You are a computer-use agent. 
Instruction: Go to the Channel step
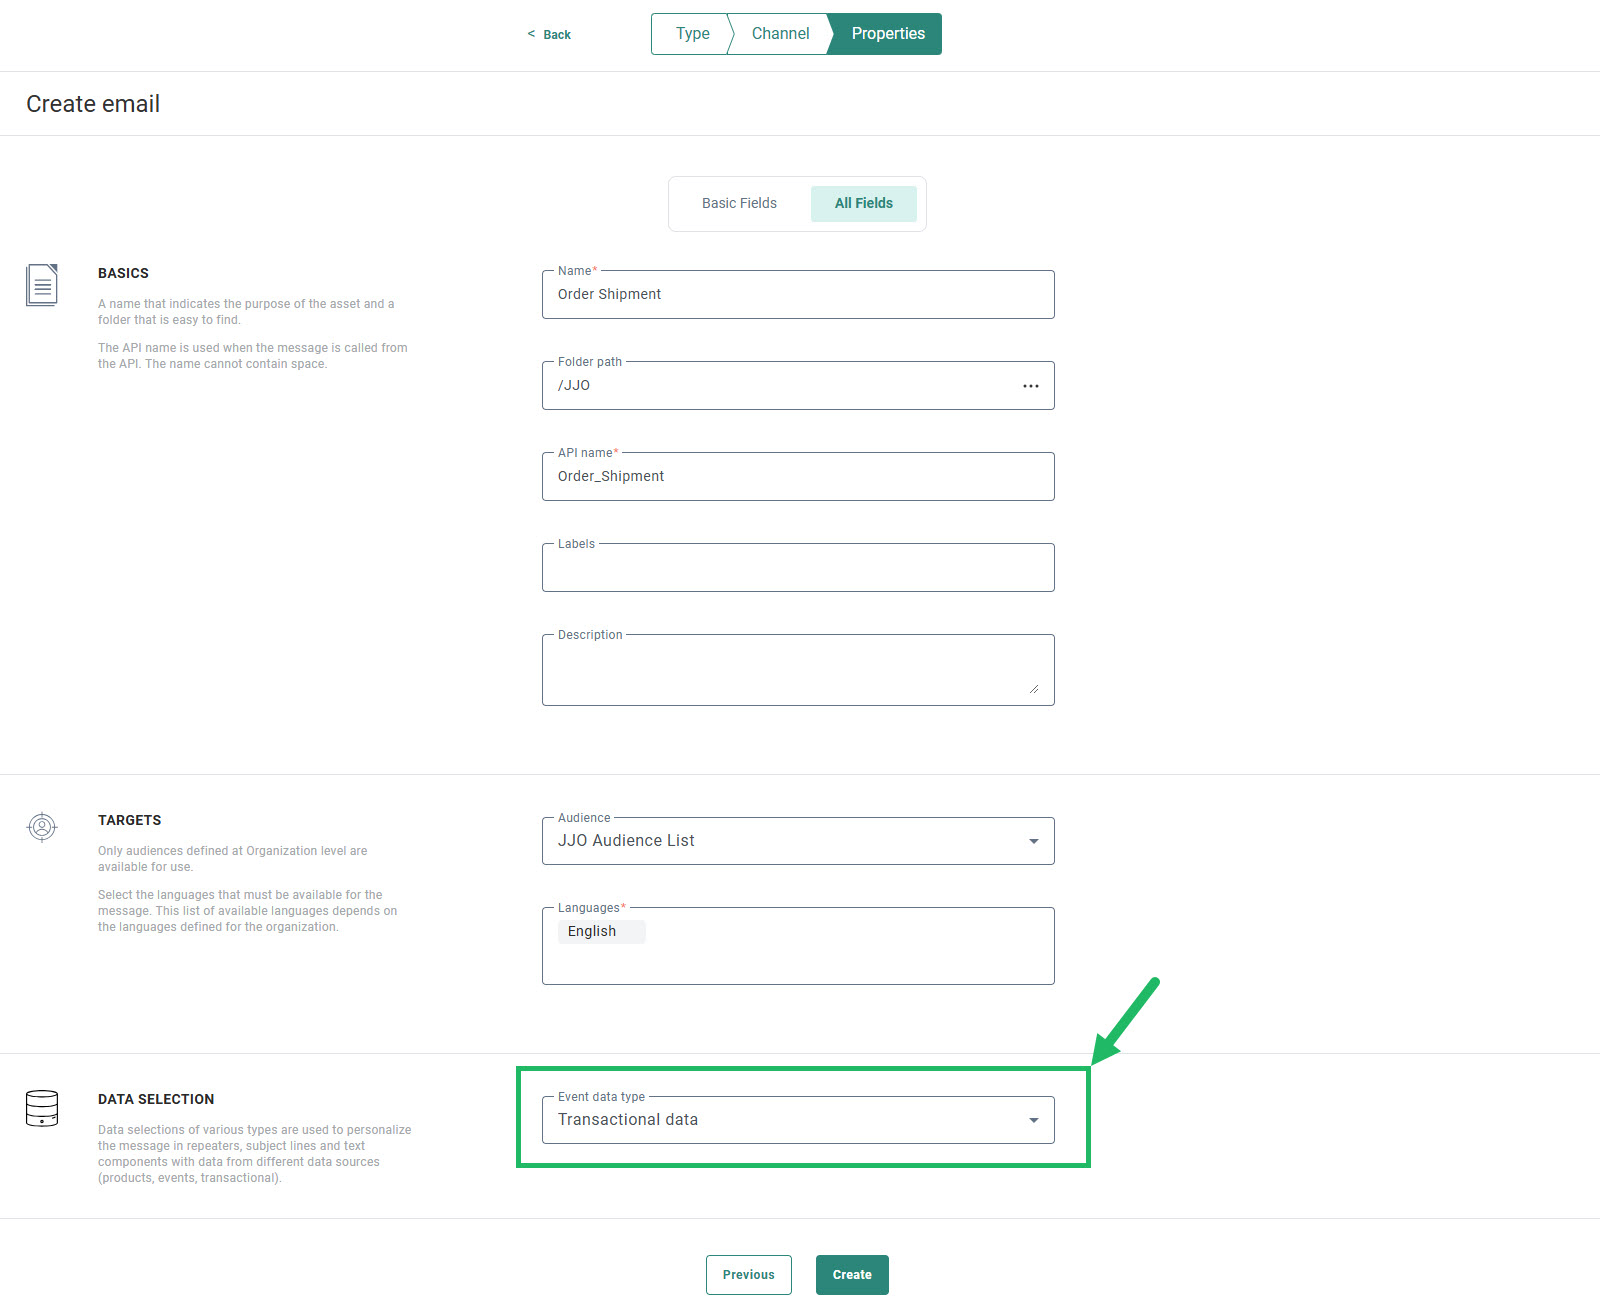coord(780,34)
